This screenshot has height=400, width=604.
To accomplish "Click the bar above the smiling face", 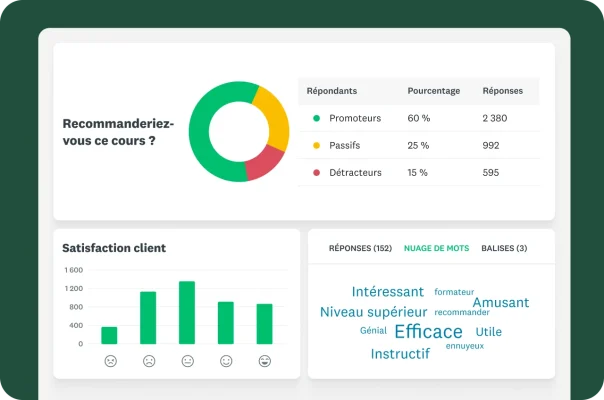I will [x=226, y=323].
